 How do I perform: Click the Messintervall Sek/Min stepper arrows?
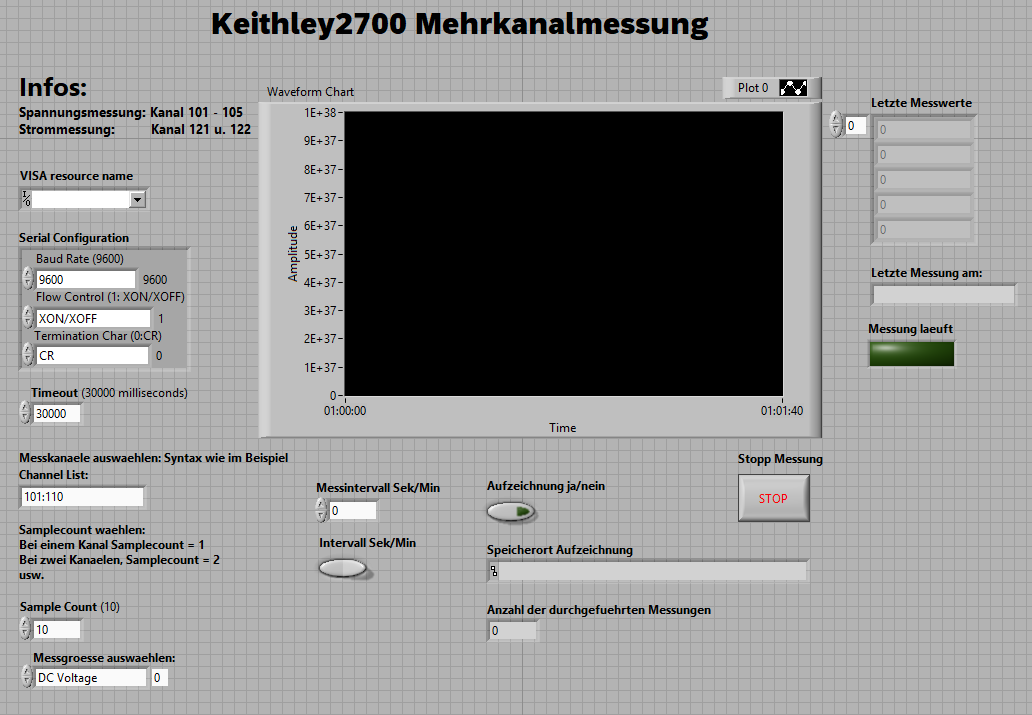321,510
